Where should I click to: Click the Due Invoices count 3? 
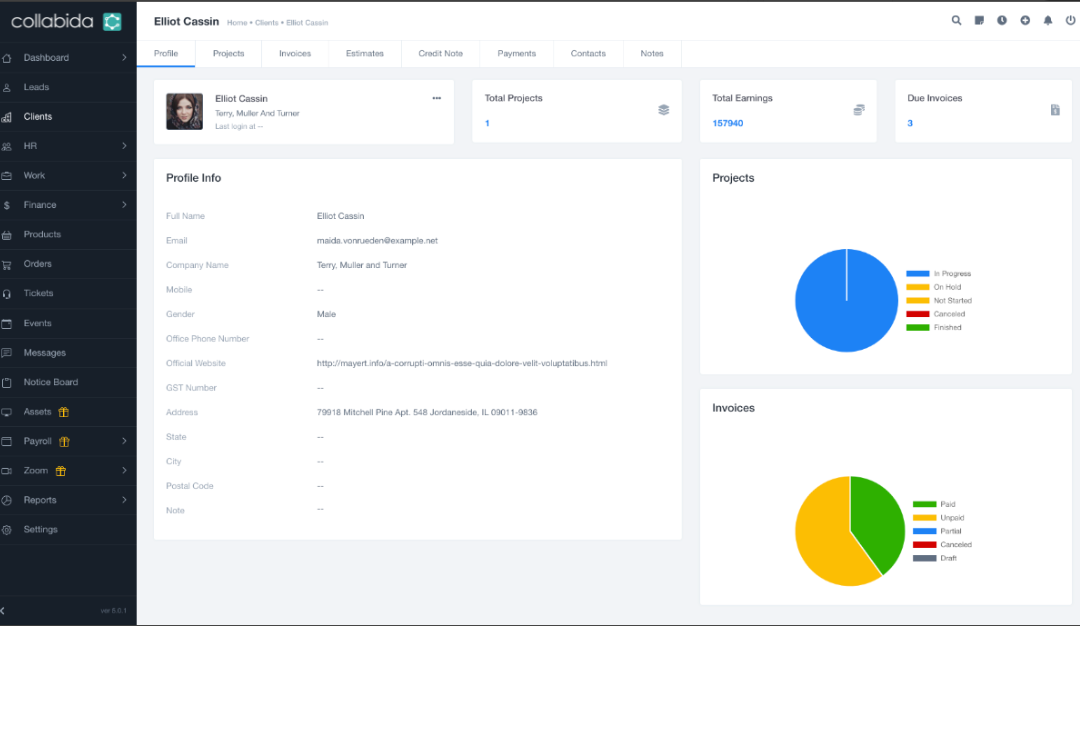910,123
